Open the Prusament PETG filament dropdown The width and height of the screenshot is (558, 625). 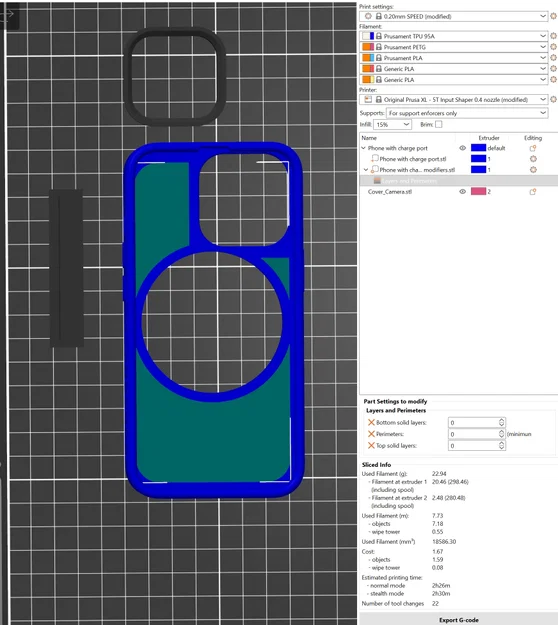pyautogui.click(x=543, y=47)
